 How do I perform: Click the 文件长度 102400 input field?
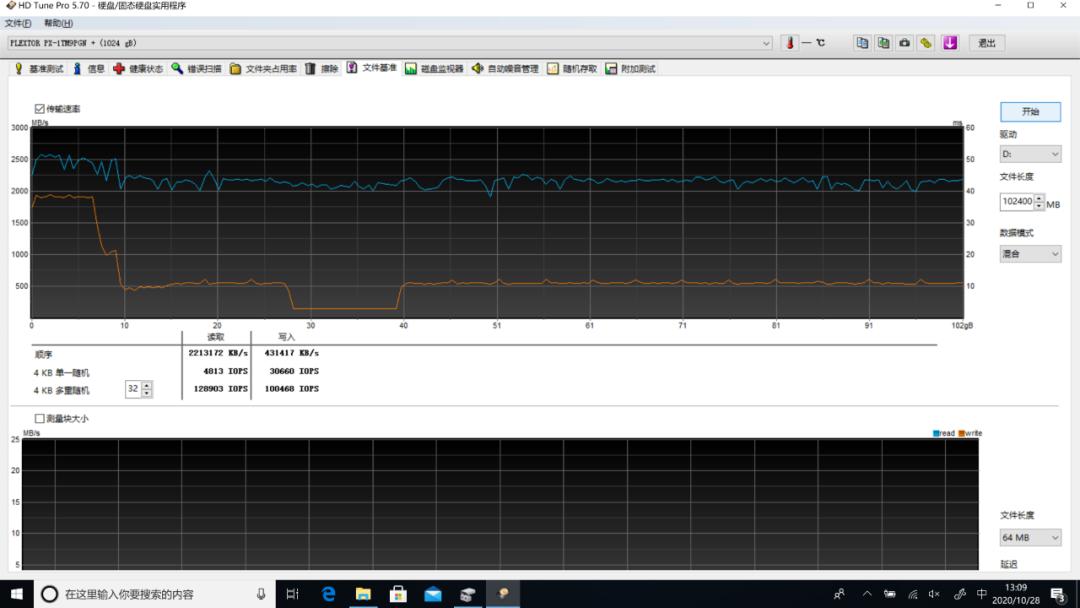click(1016, 201)
